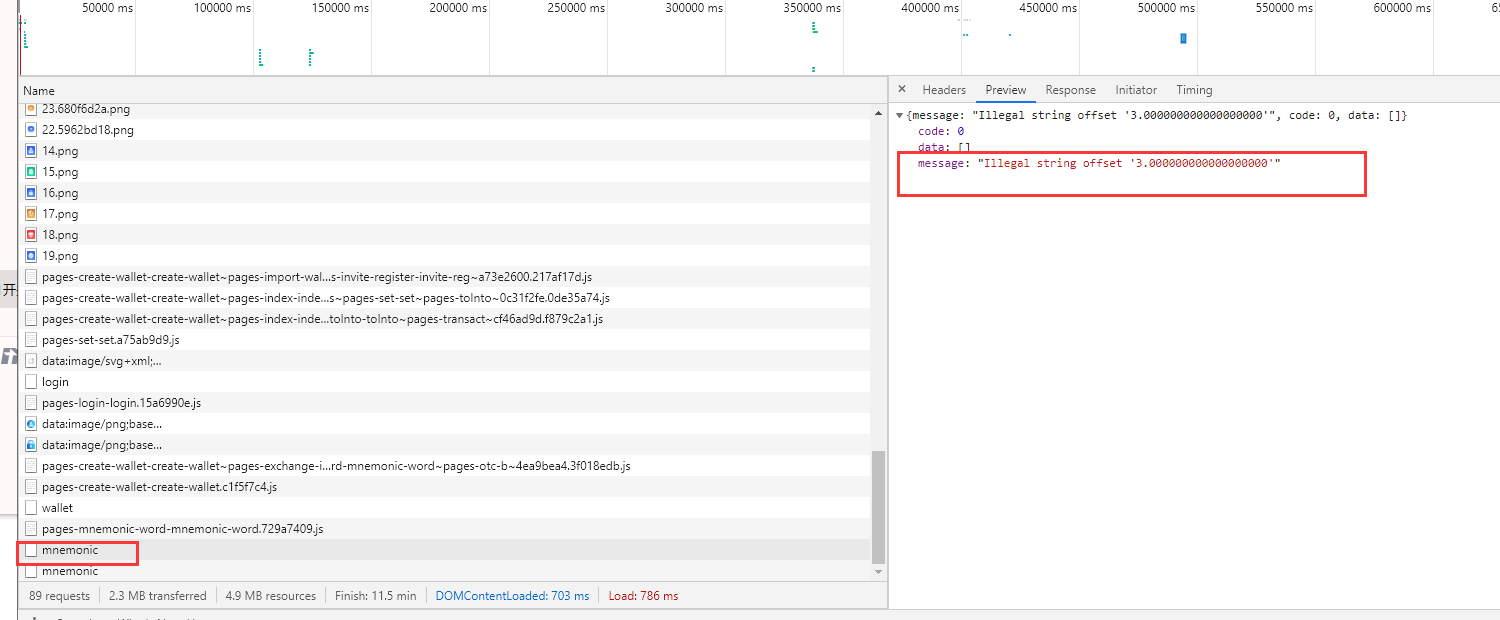This screenshot has height=620, width=1500.
Task: Select the highlighted mnemonic request
Action: [x=444, y=550]
